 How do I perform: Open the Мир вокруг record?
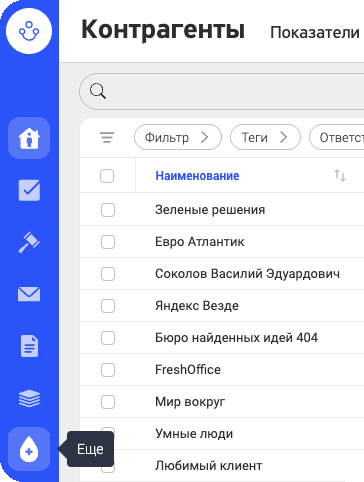tap(190, 402)
